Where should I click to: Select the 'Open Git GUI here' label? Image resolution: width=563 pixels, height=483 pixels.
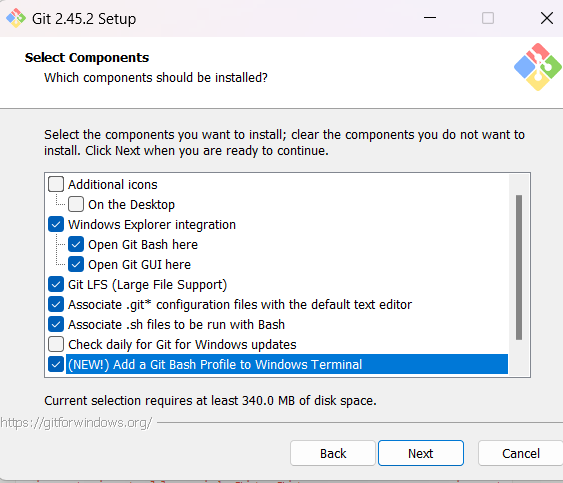click(139, 265)
